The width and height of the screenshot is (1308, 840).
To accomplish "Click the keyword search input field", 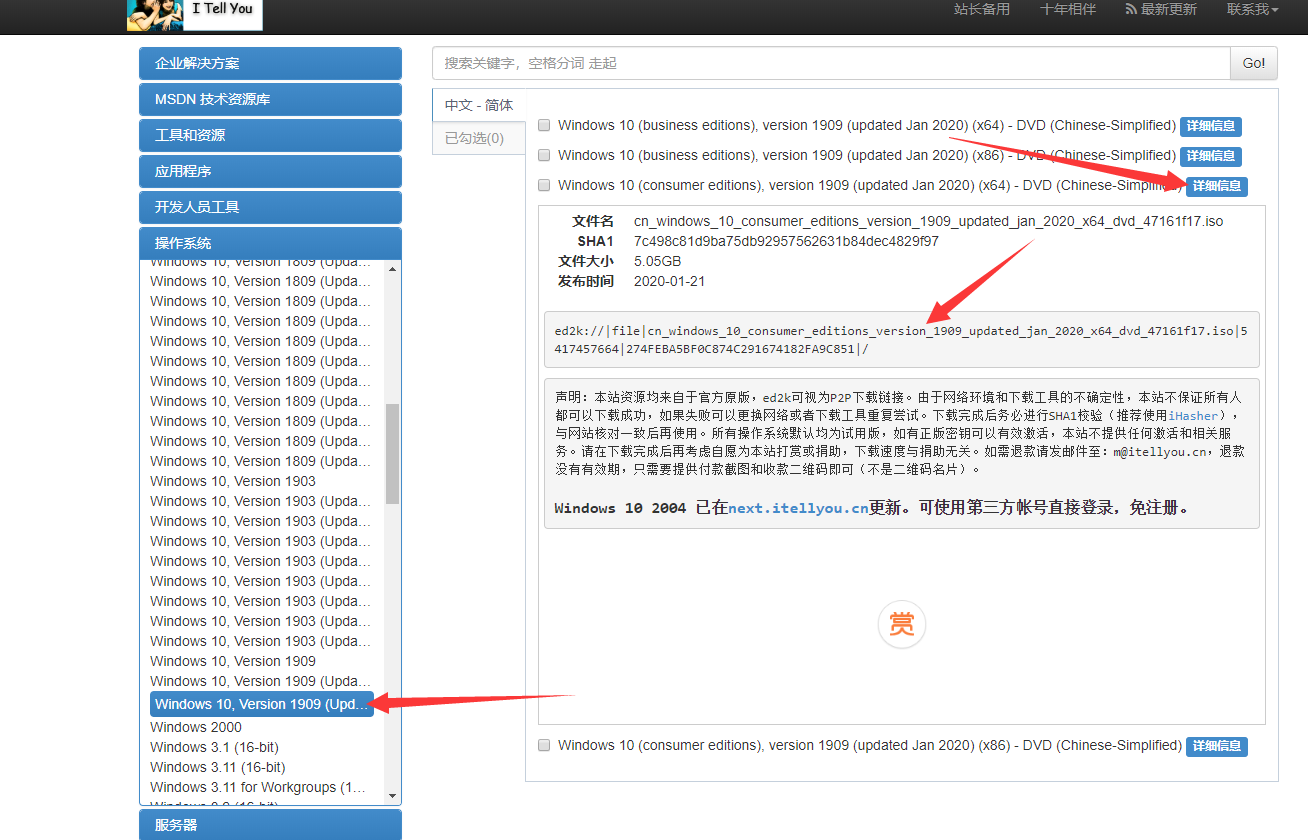I will click(830, 63).
